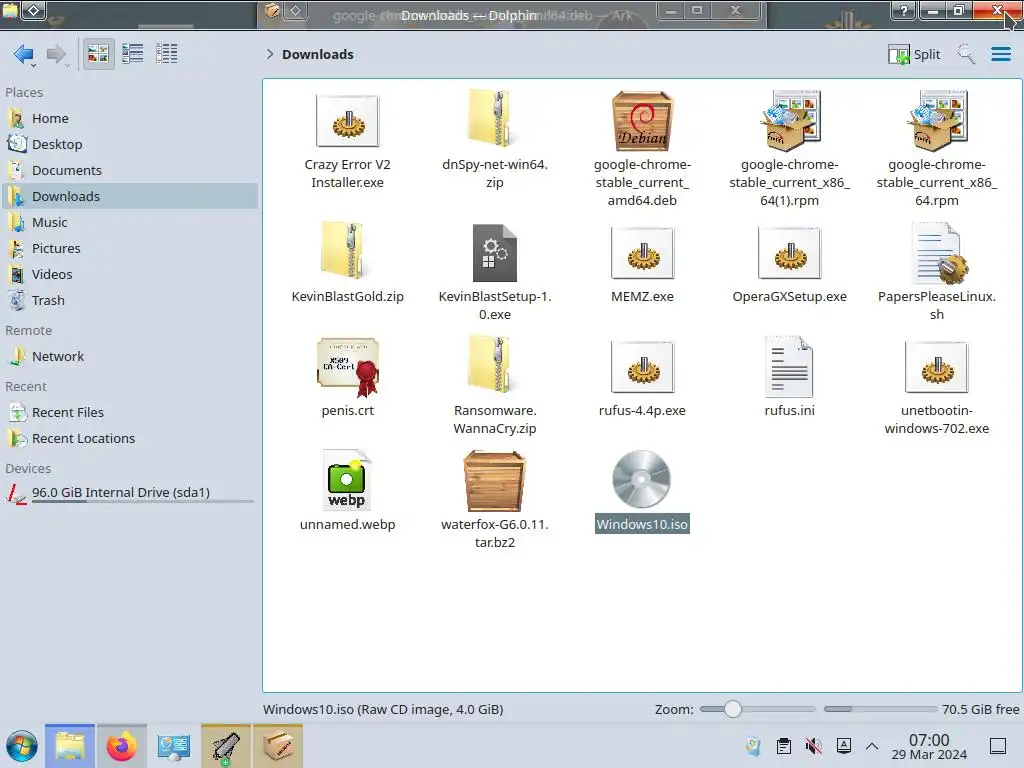The width and height of the screenshot is (1024, 768).
Task: Select unetbootin-windows-702.exe icon
Action: pos(936,367)
